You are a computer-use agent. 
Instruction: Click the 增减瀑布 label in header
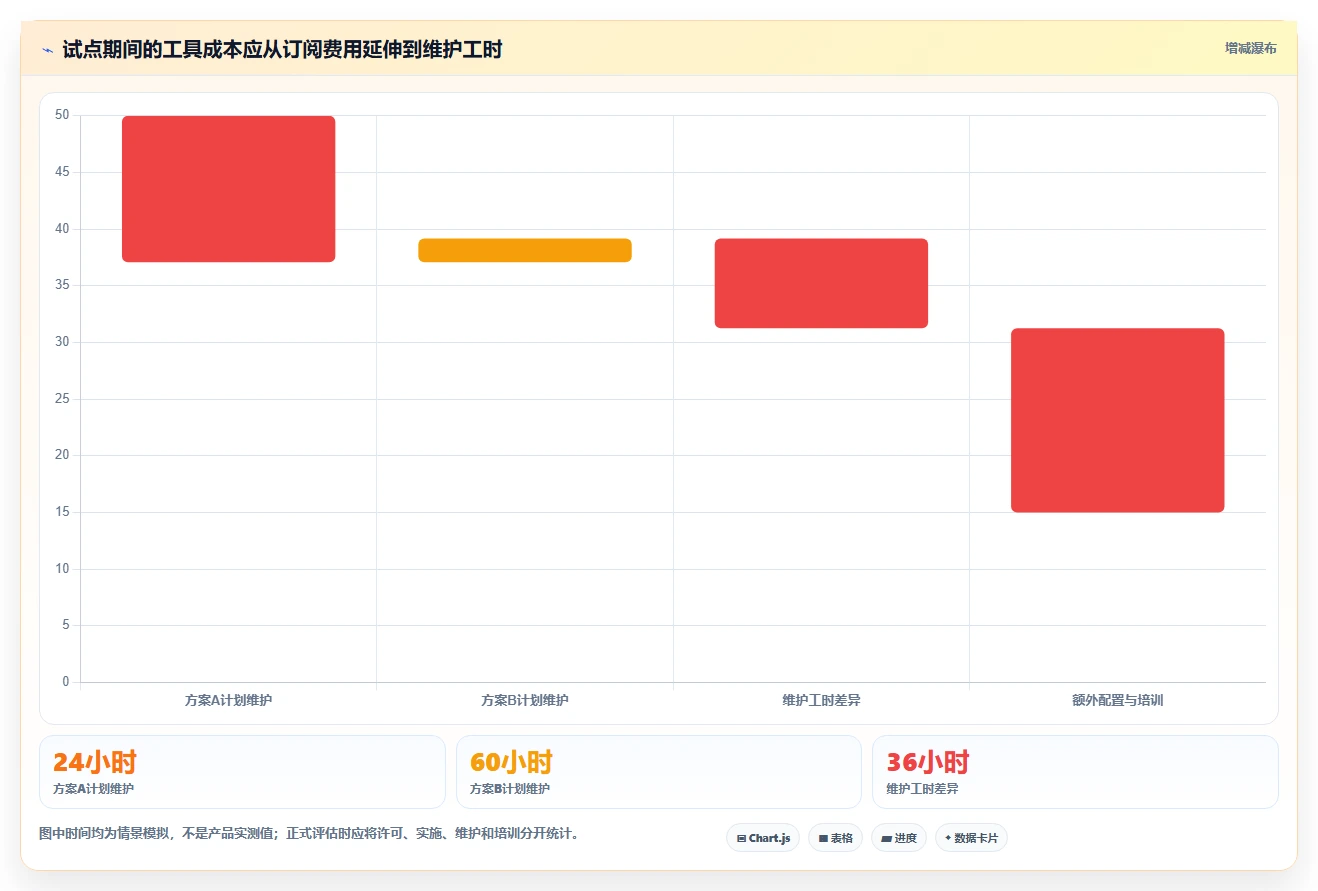(x=1250, y=48)
